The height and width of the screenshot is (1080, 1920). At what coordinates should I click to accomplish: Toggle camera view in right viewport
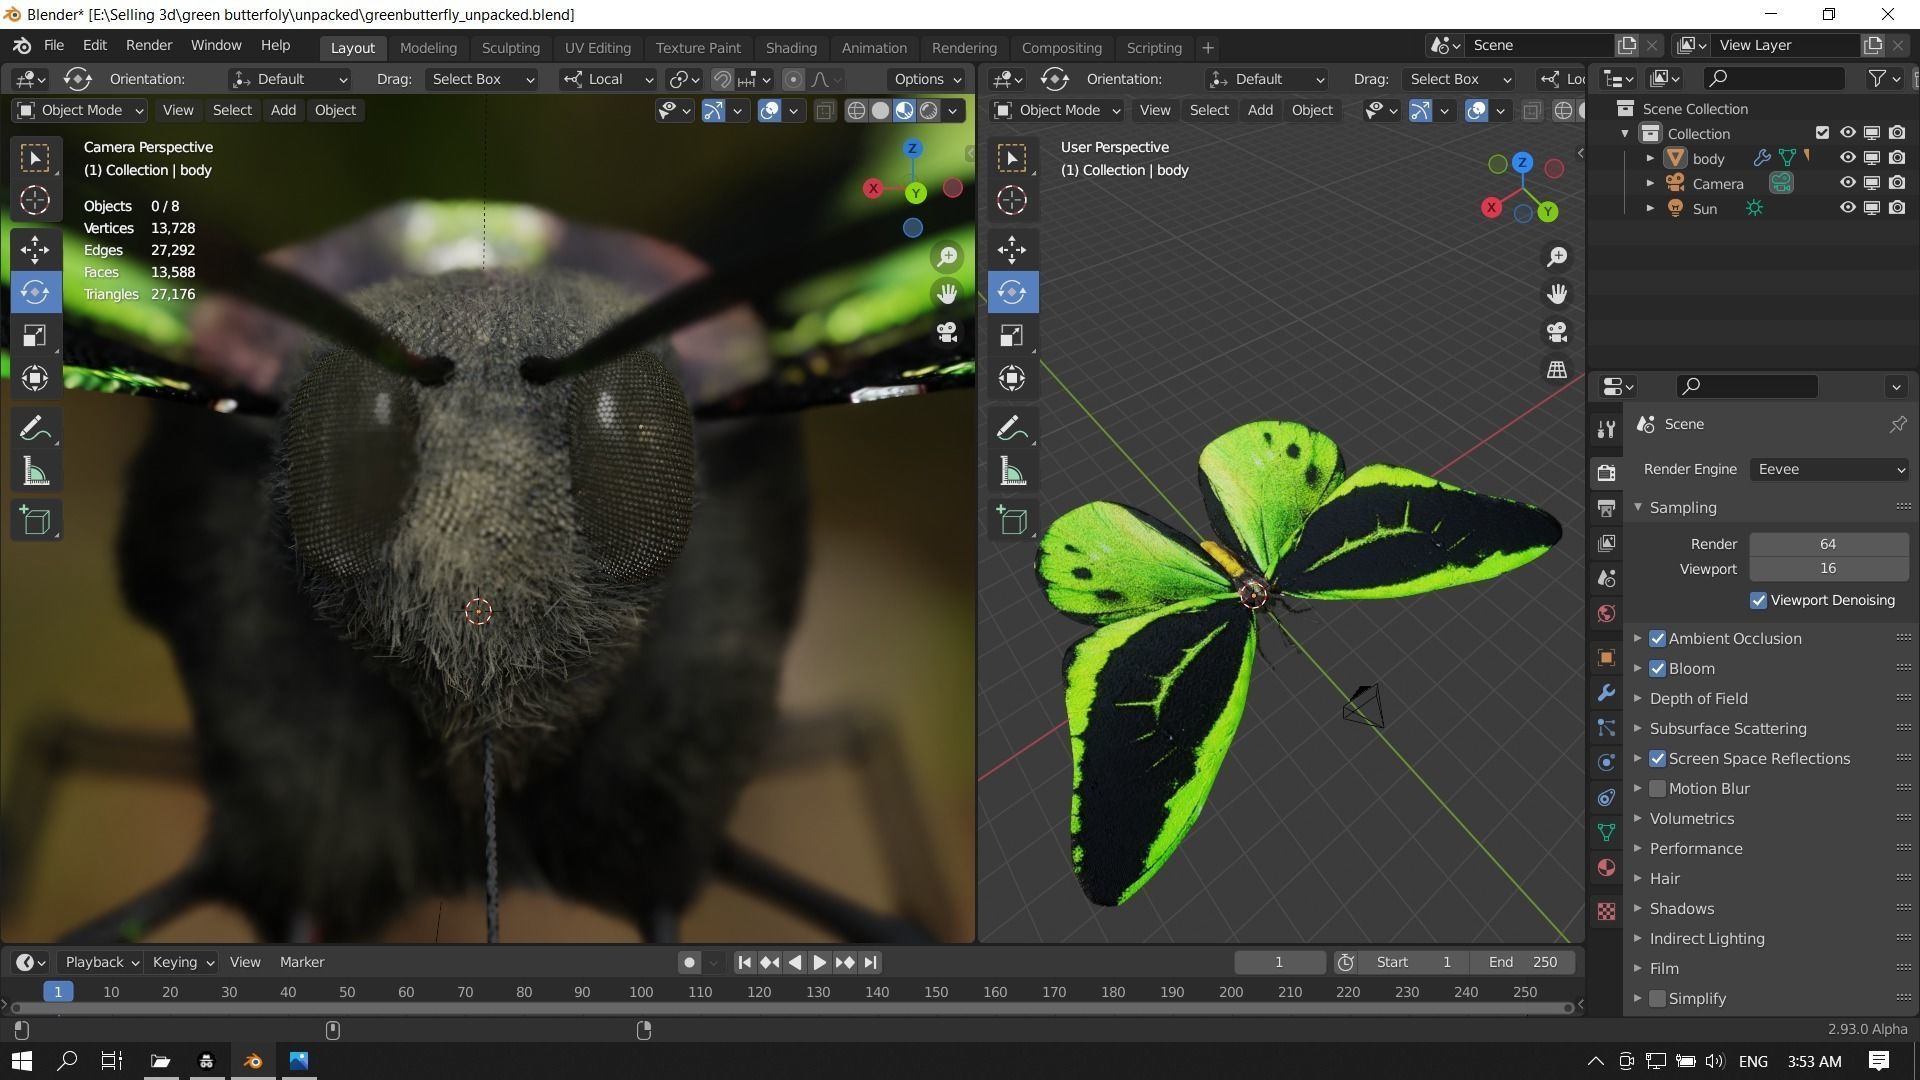tap(1557, 332)
